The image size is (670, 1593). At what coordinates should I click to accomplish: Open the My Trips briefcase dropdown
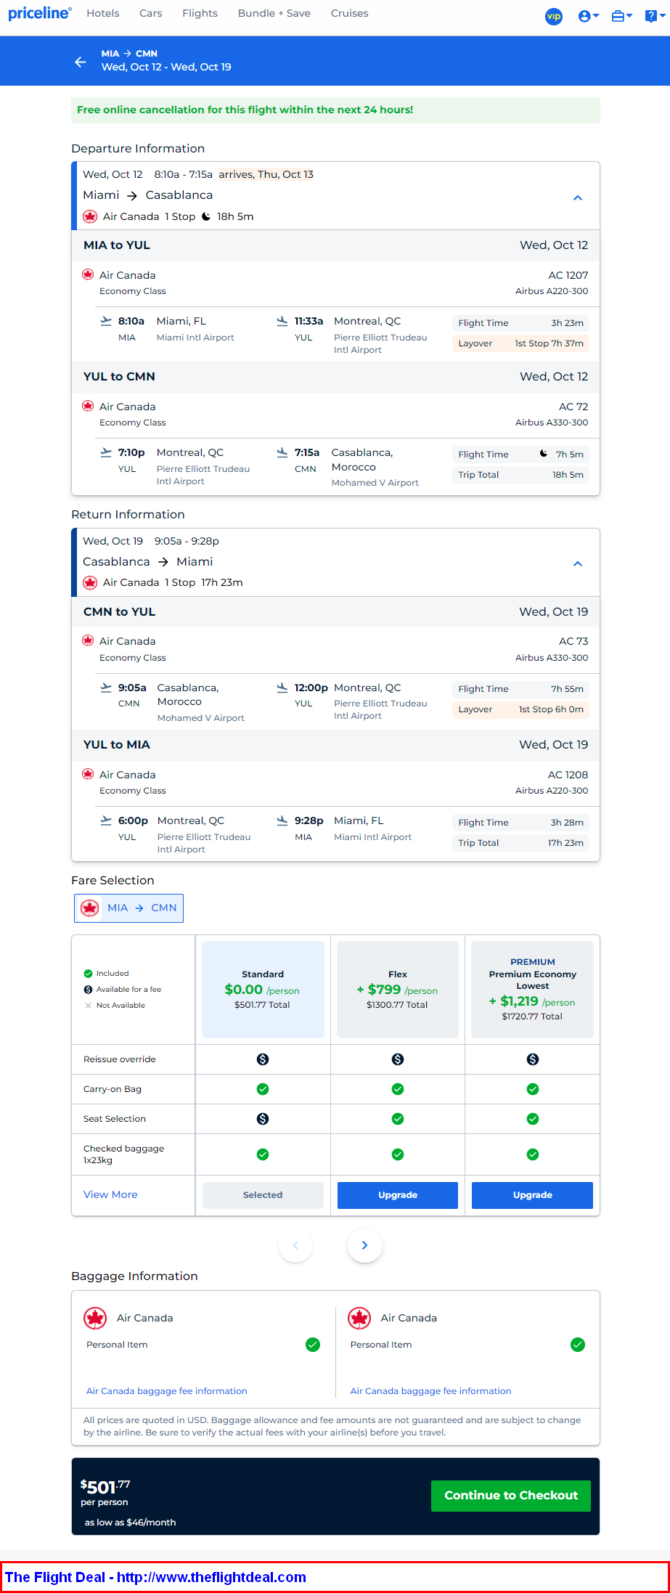click(622, 16)
